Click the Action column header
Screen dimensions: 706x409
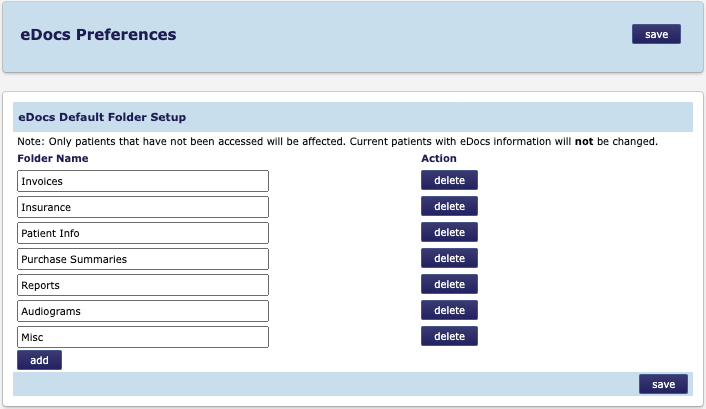439,158
